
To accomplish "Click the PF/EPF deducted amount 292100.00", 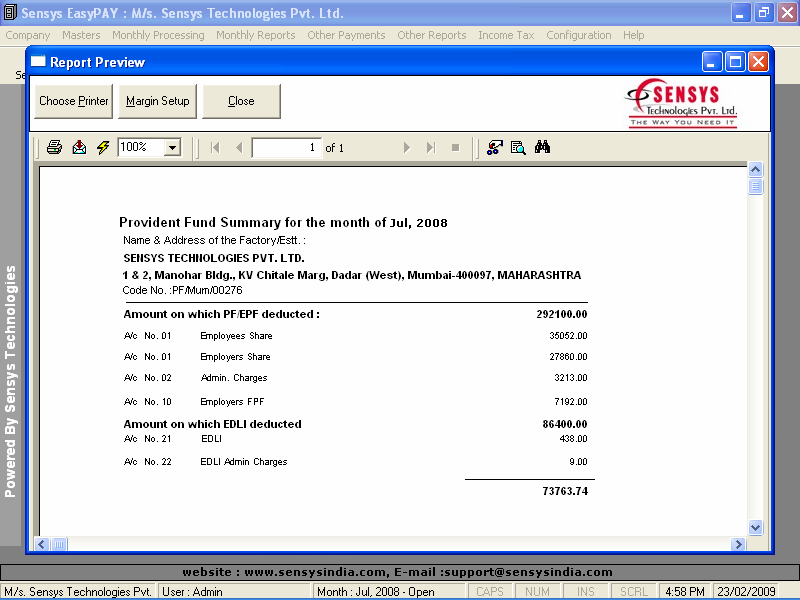I will pyautogui.click(x=562, y=314).
